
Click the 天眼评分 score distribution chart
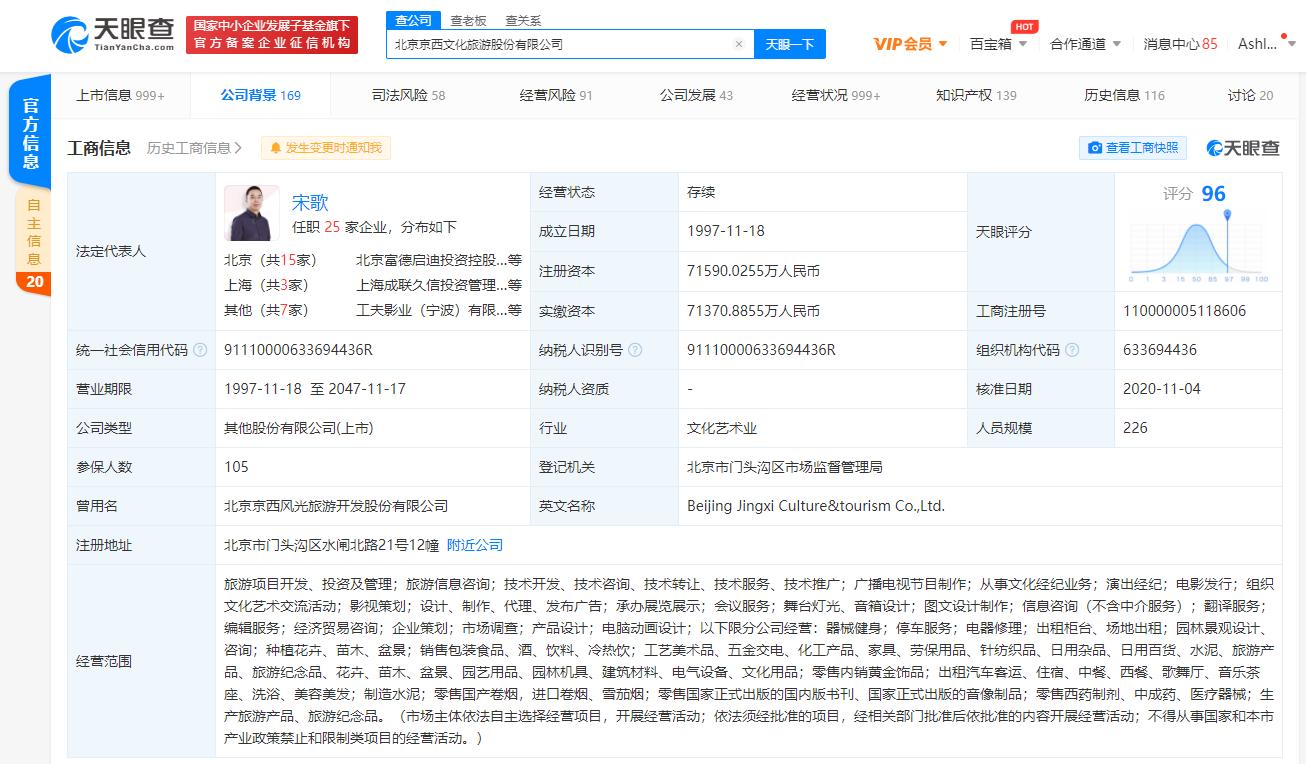1199,246
